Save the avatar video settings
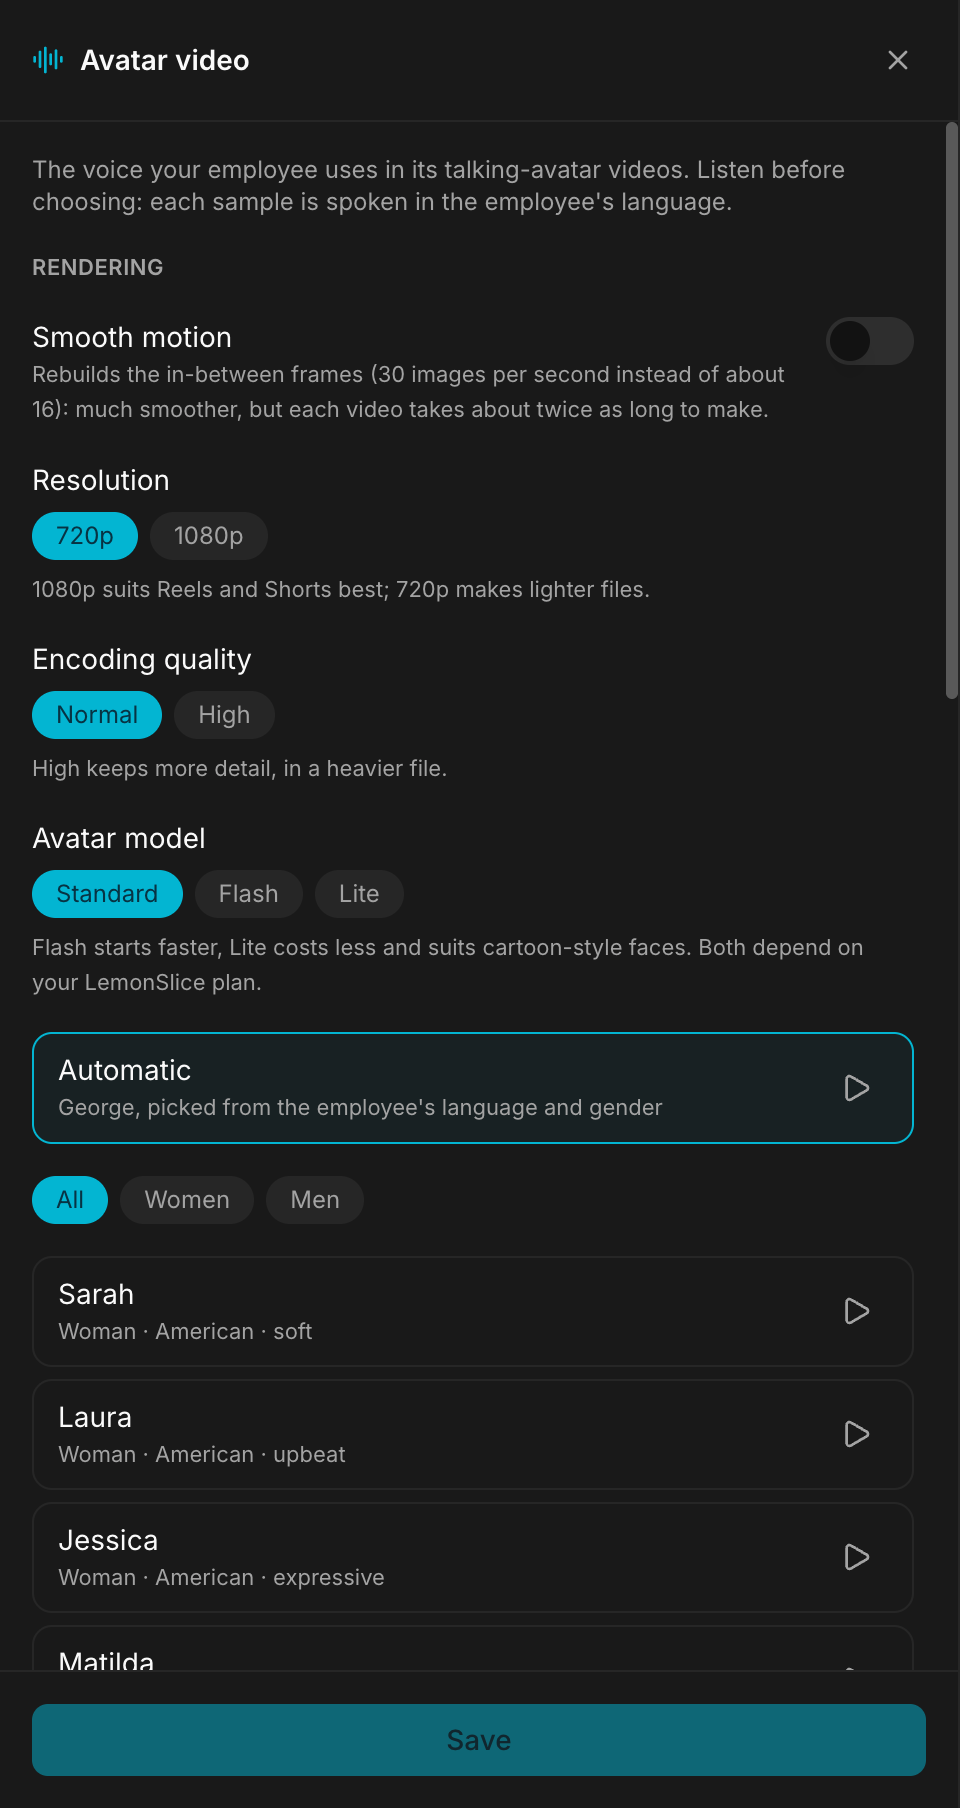This screenshot has width=960, height=1808. (479, 1740)
